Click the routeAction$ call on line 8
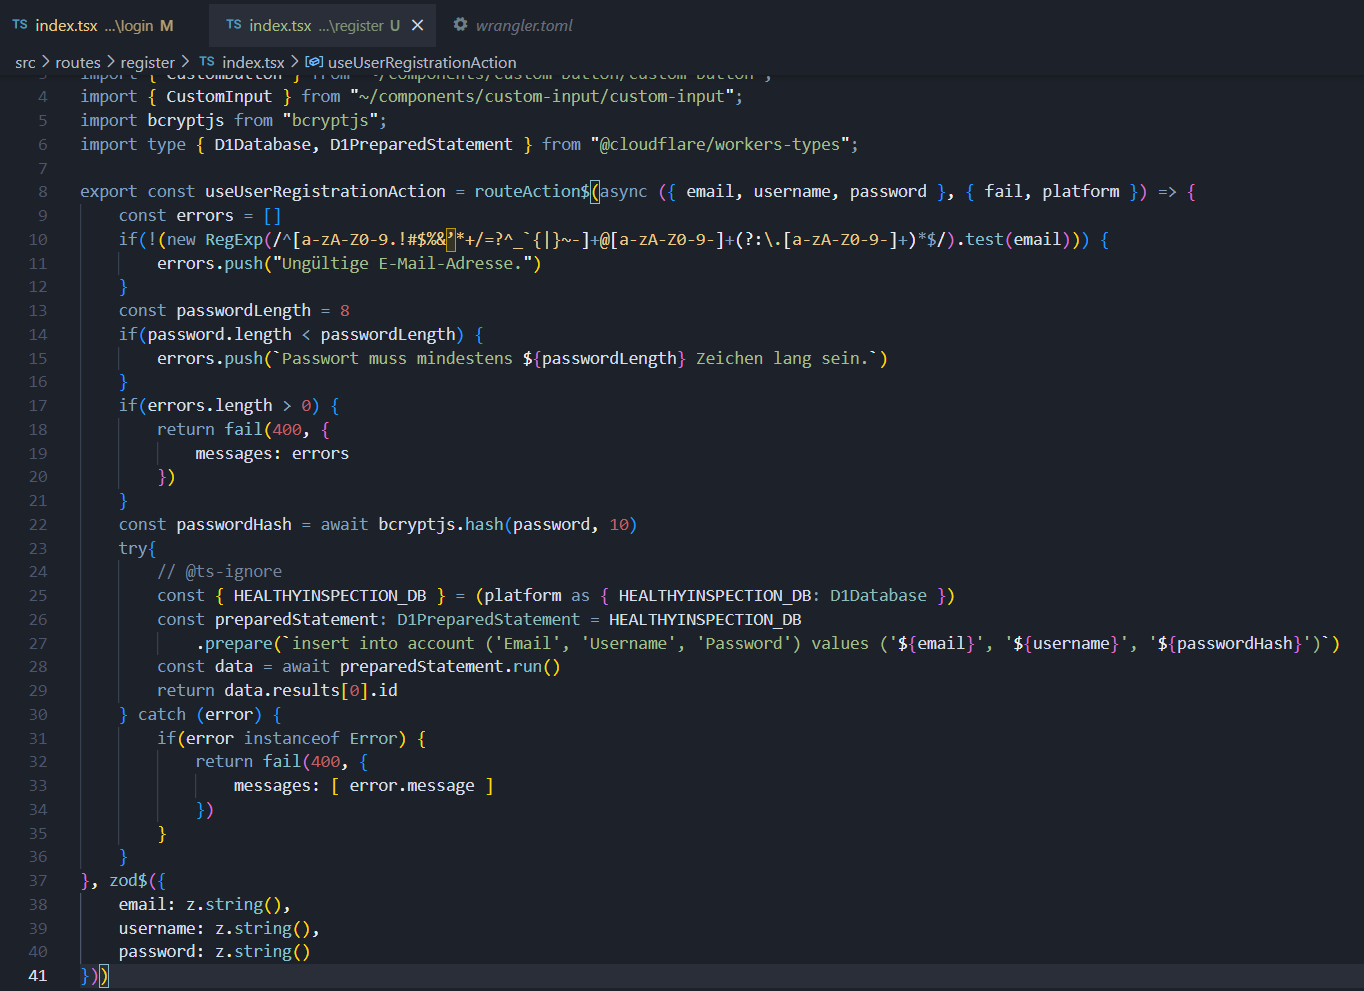 (x=532, y=191)
